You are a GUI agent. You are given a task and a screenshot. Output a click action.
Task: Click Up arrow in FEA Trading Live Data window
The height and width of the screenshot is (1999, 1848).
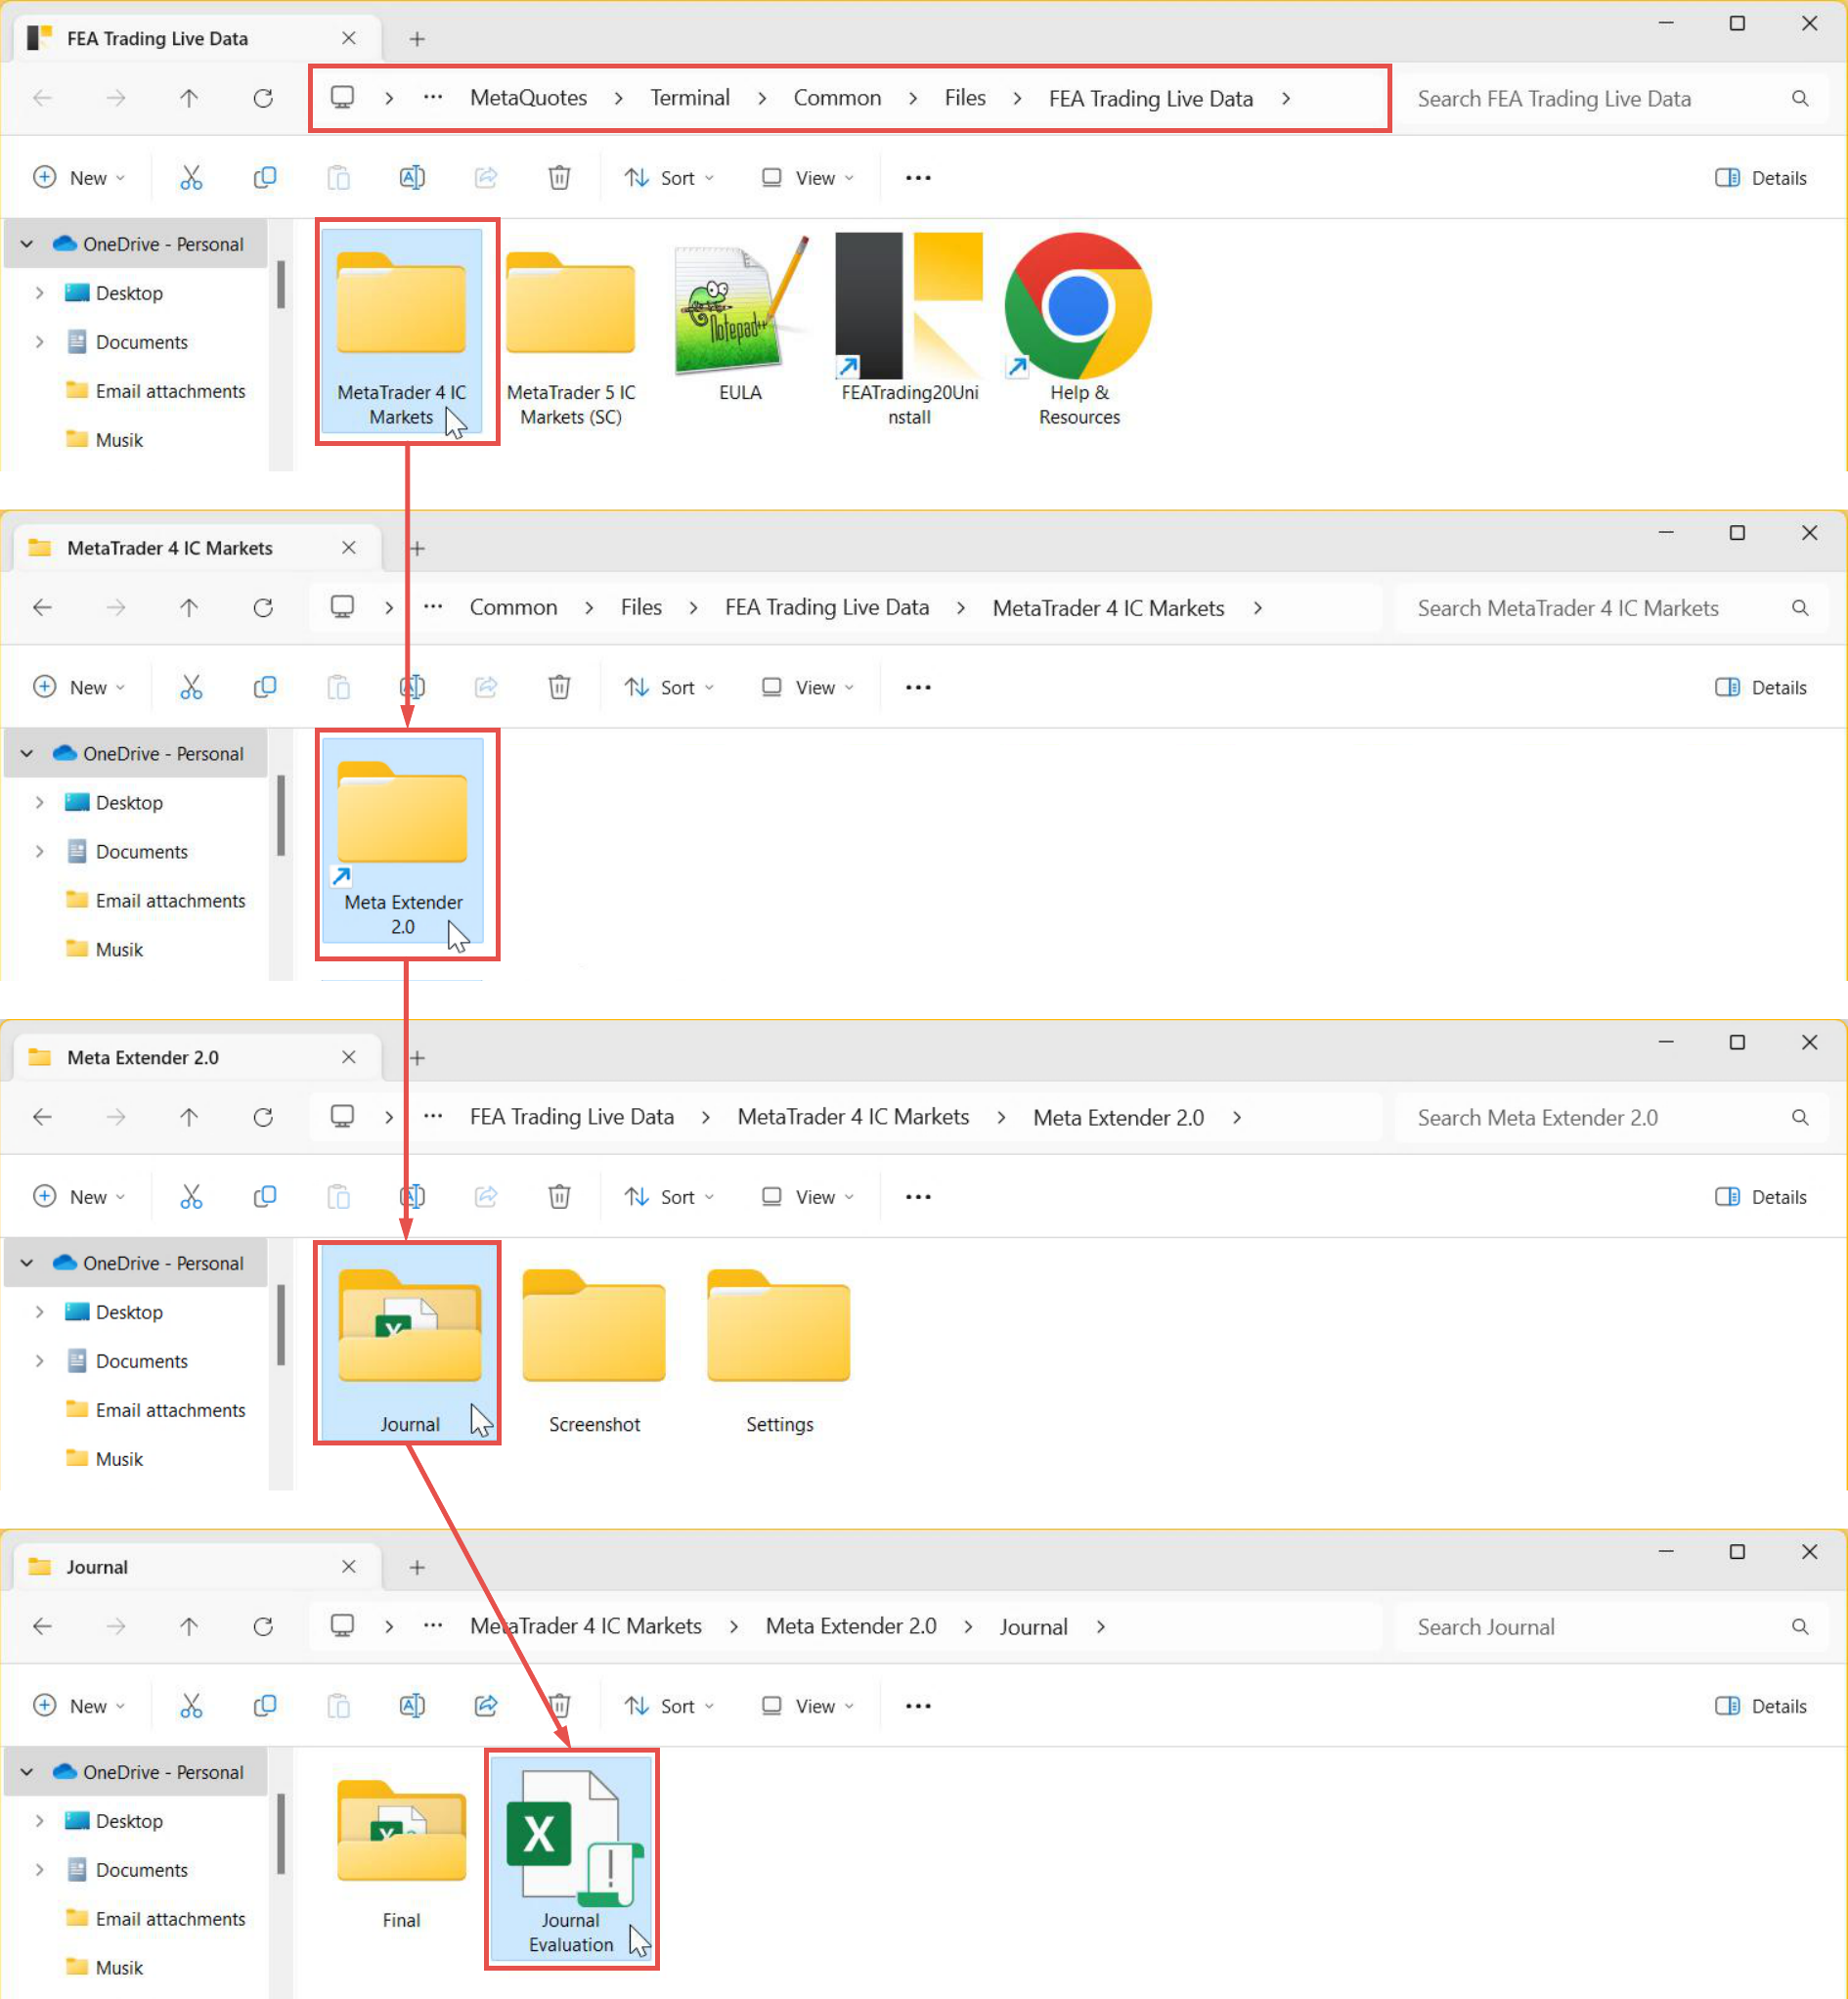[x=189, y=98]
